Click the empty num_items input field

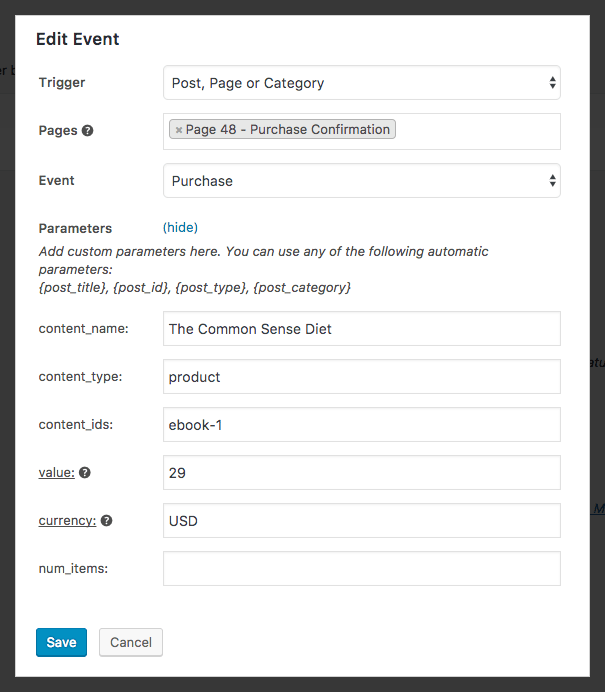pyautogui.click(x=361, y=568)
